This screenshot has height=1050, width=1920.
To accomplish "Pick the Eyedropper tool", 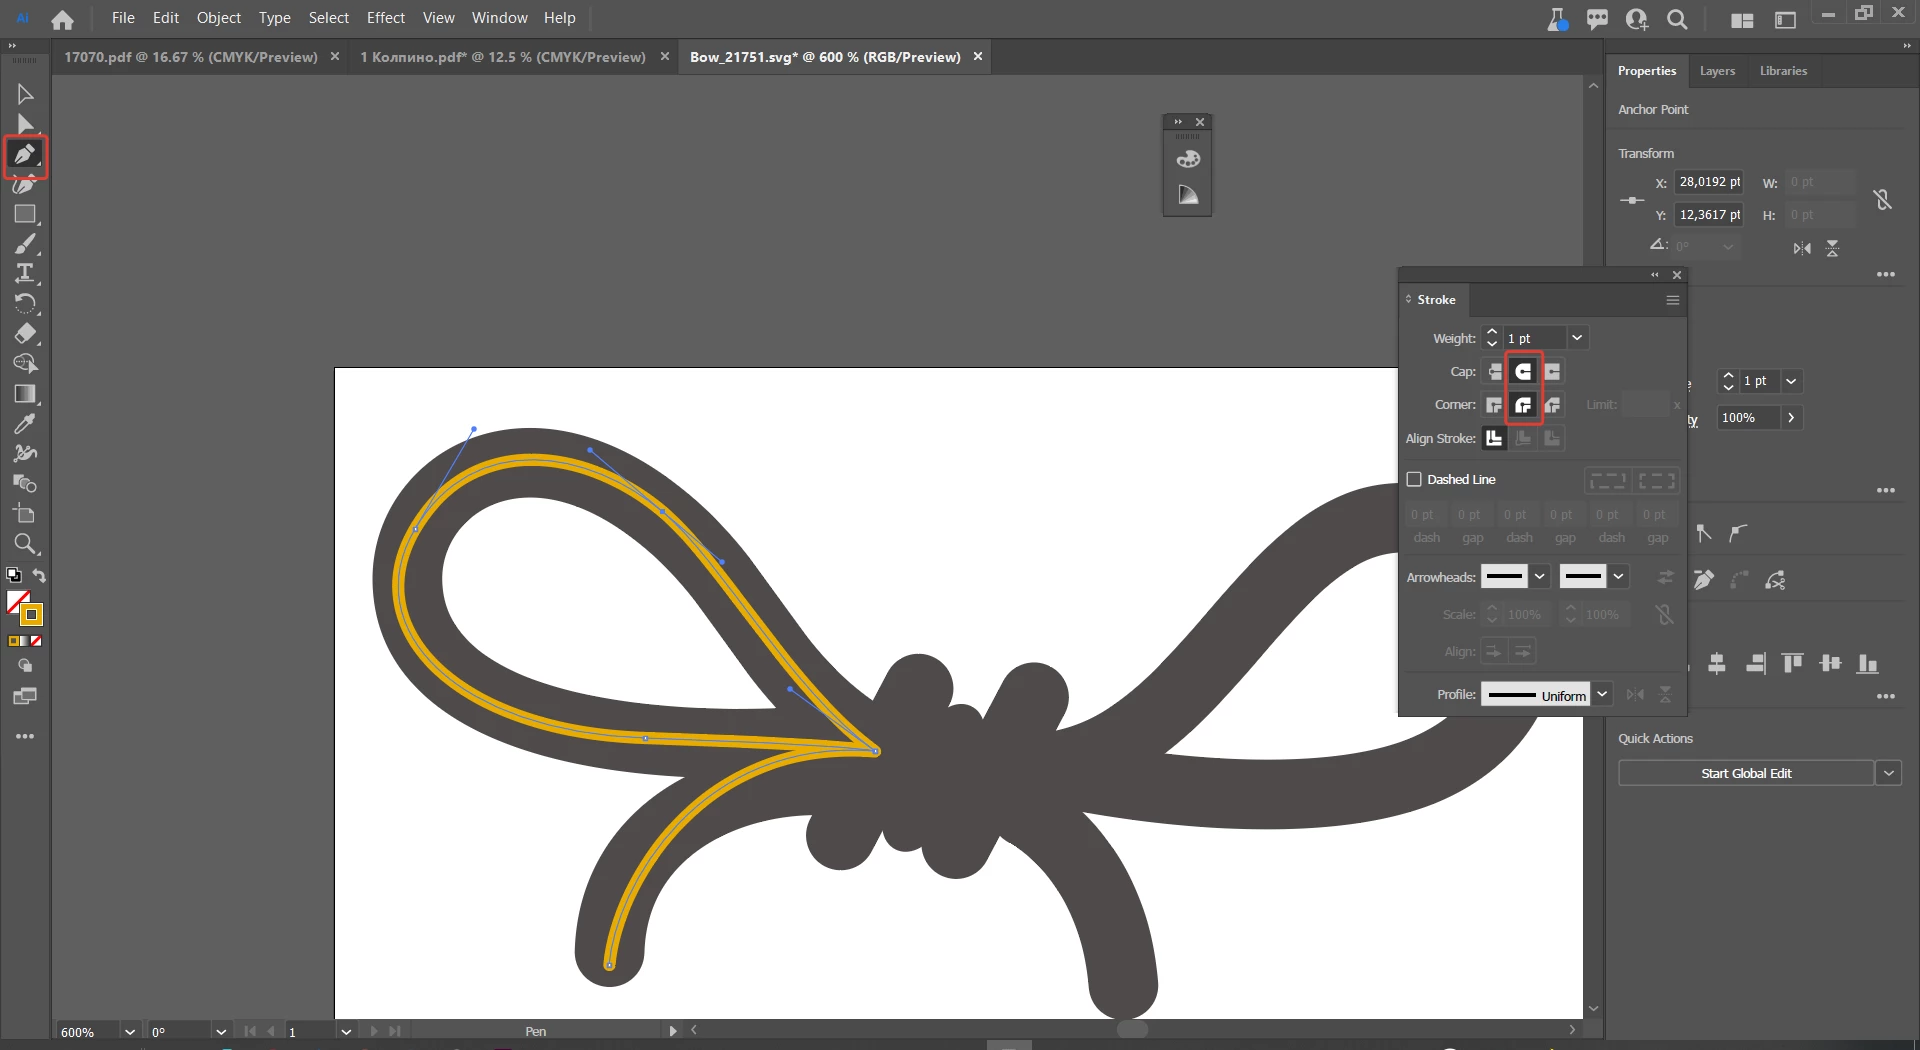I will [x=25, y=423].
